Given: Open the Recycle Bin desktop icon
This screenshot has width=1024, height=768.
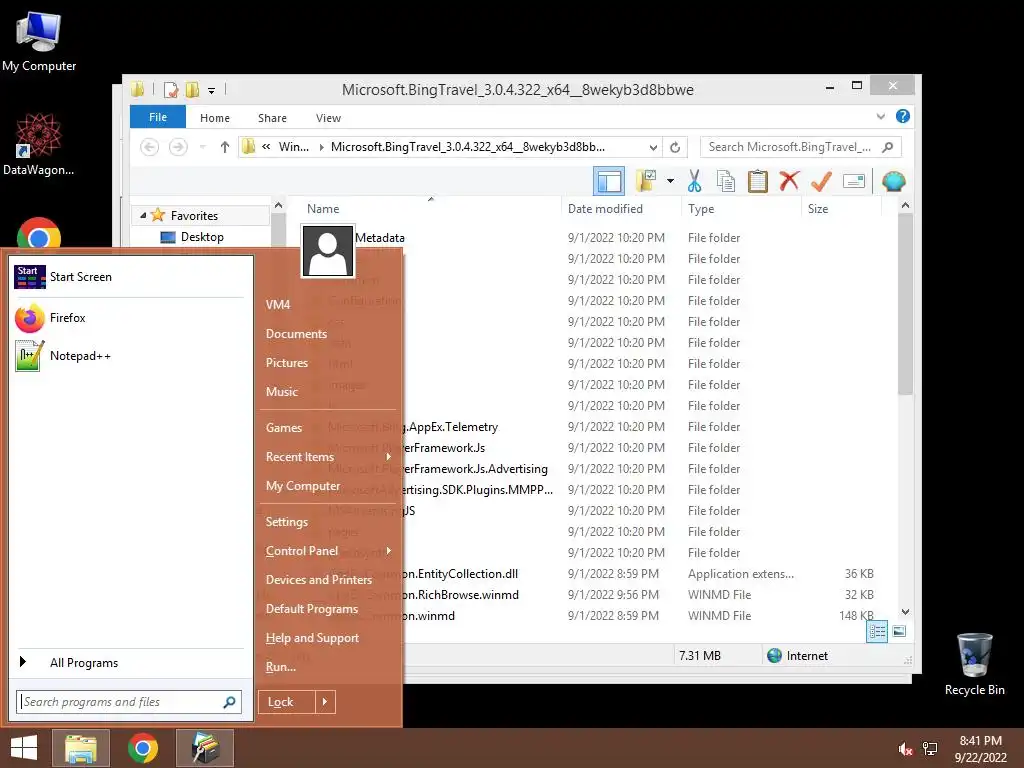Looking at the screenshot, I should coord(974,664).
